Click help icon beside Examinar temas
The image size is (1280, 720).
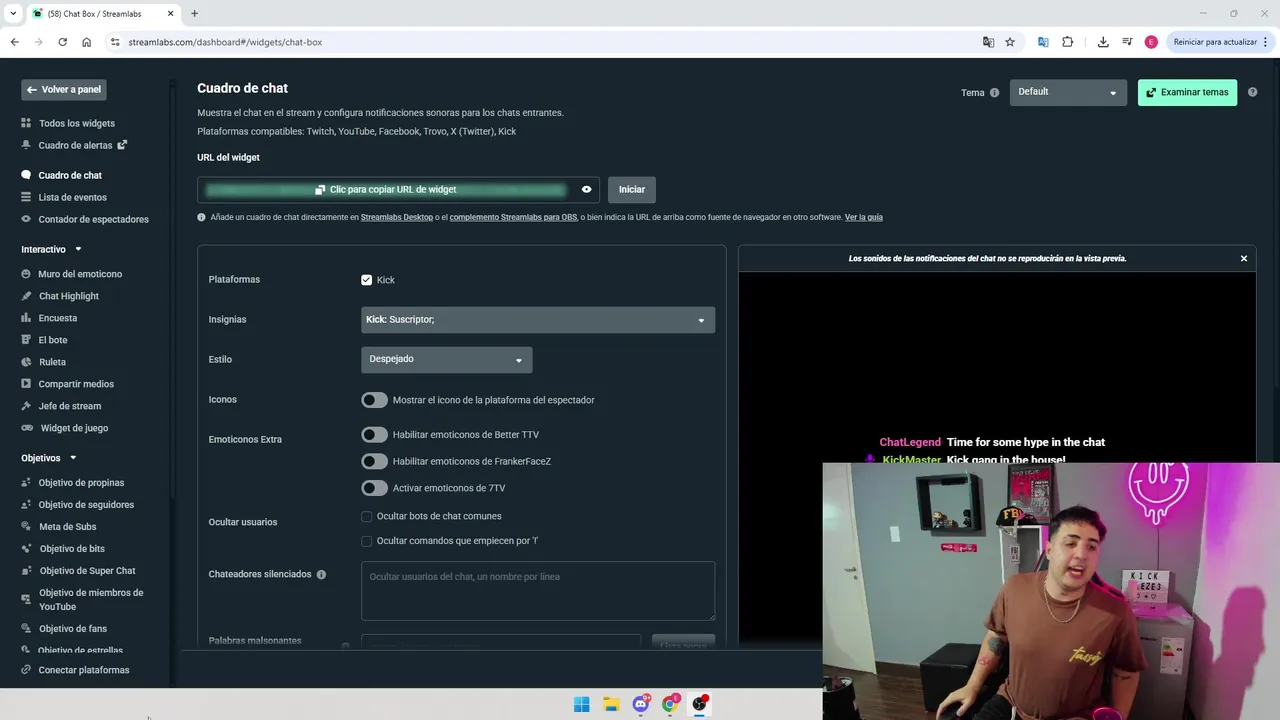pos(1252,92)
